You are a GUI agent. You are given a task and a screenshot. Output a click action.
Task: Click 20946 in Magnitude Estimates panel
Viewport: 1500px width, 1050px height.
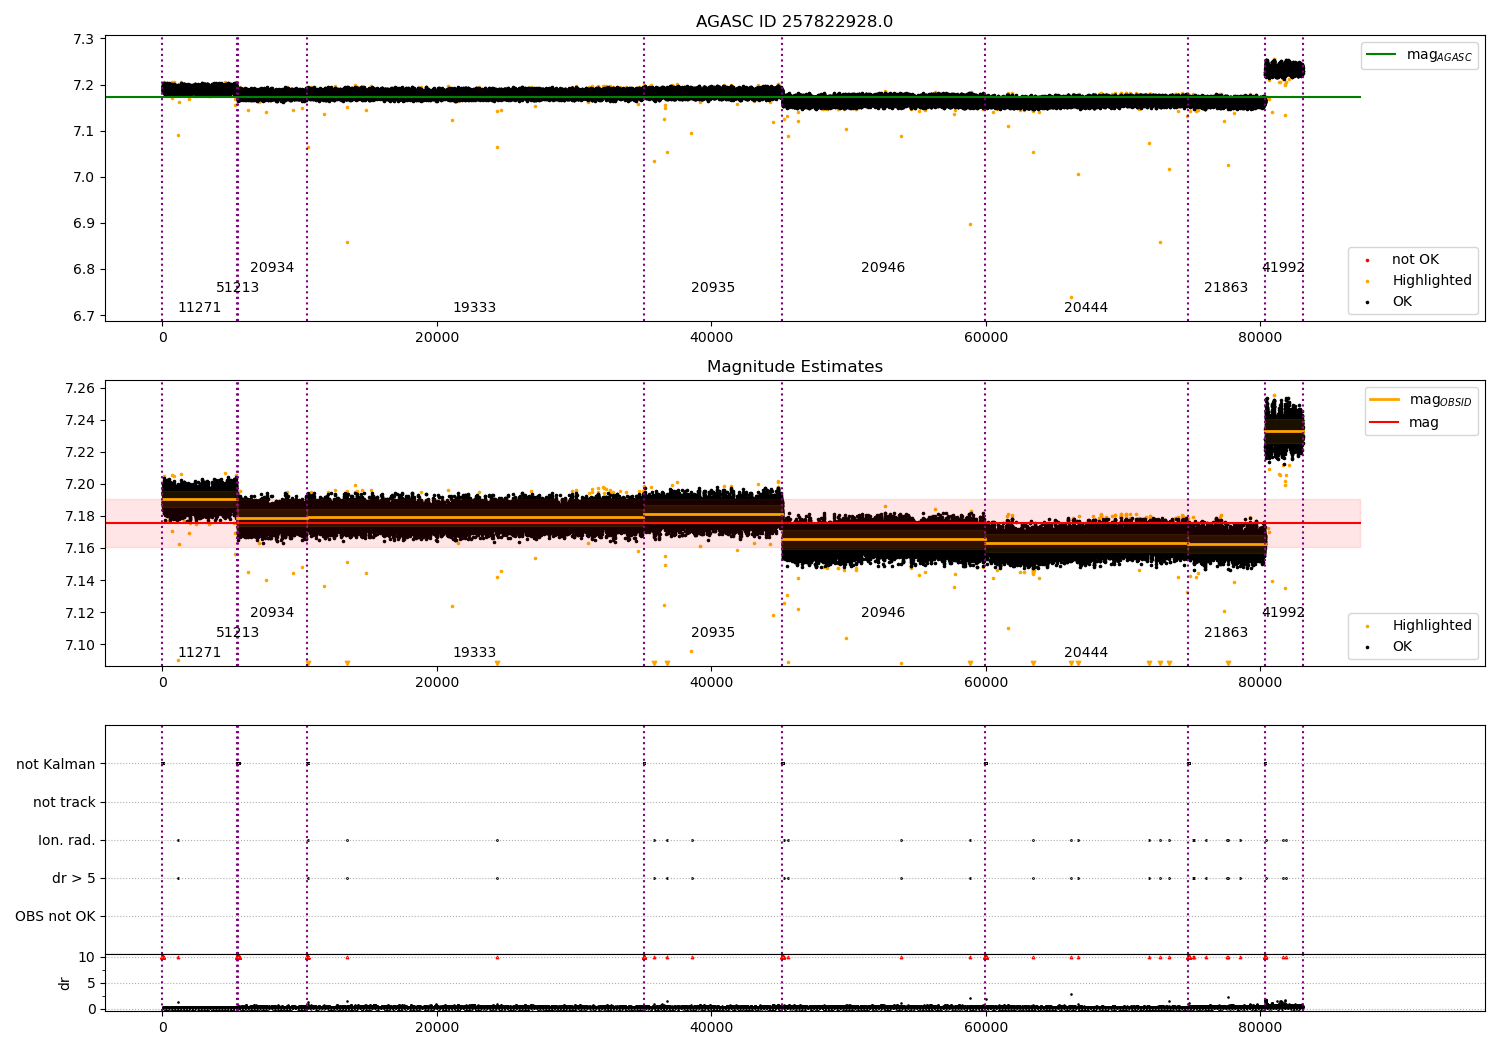tap(883, 613)
